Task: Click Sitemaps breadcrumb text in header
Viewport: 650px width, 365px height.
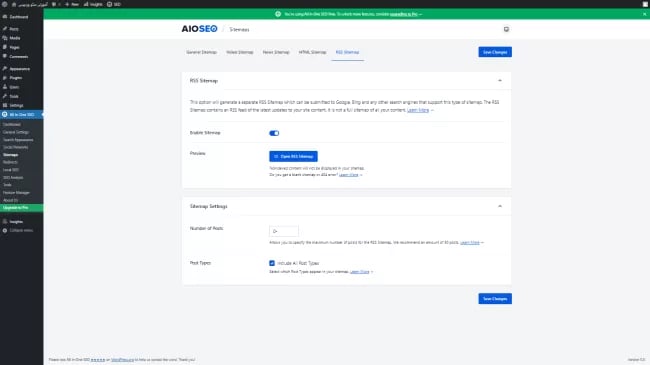Action: click(239, 29)
